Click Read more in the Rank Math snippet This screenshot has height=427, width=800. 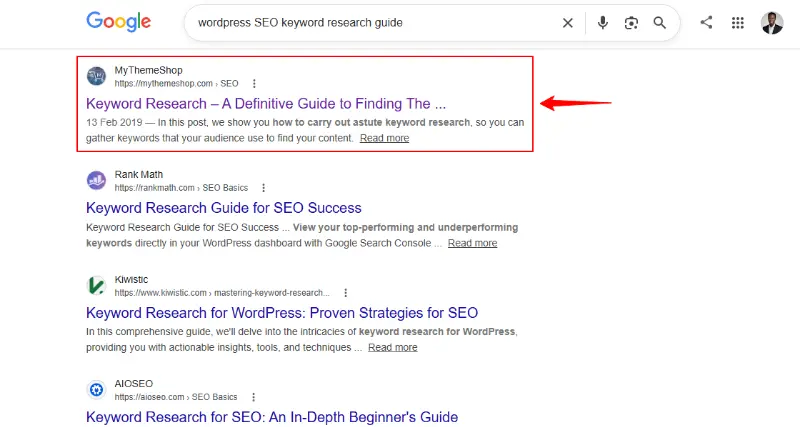point(472,243)
